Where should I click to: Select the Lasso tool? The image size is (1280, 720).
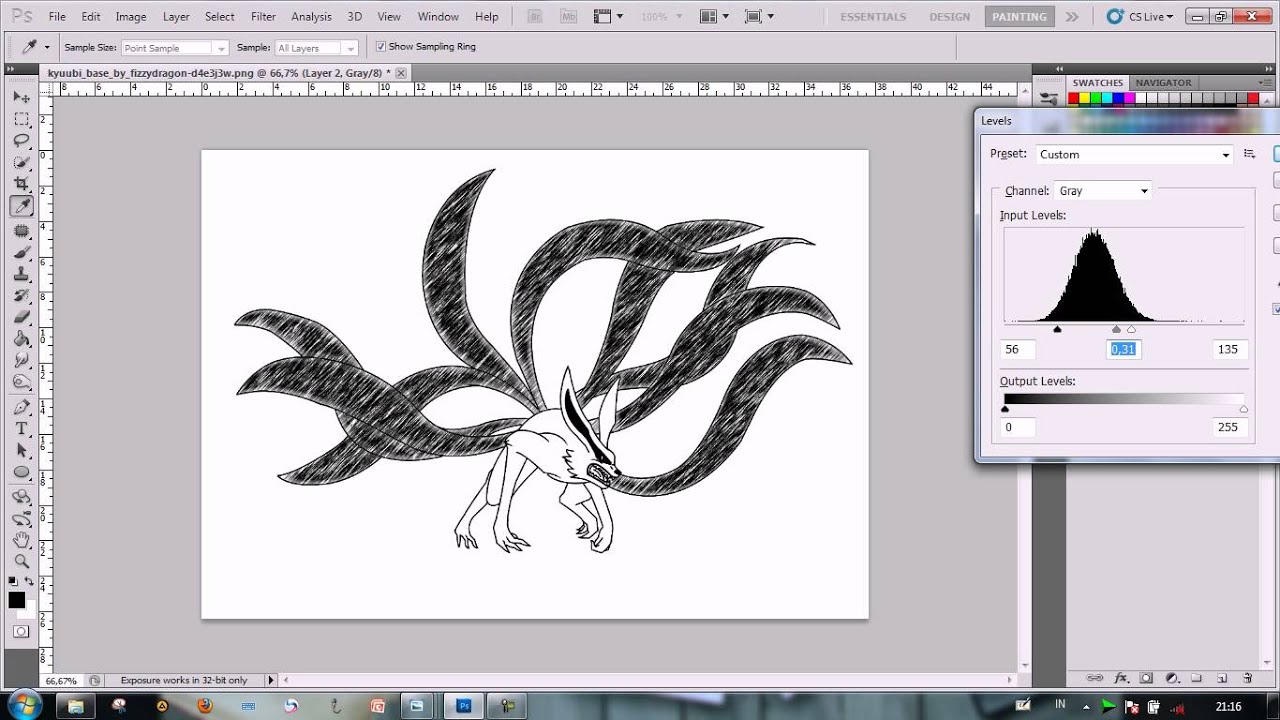point(21,141)
